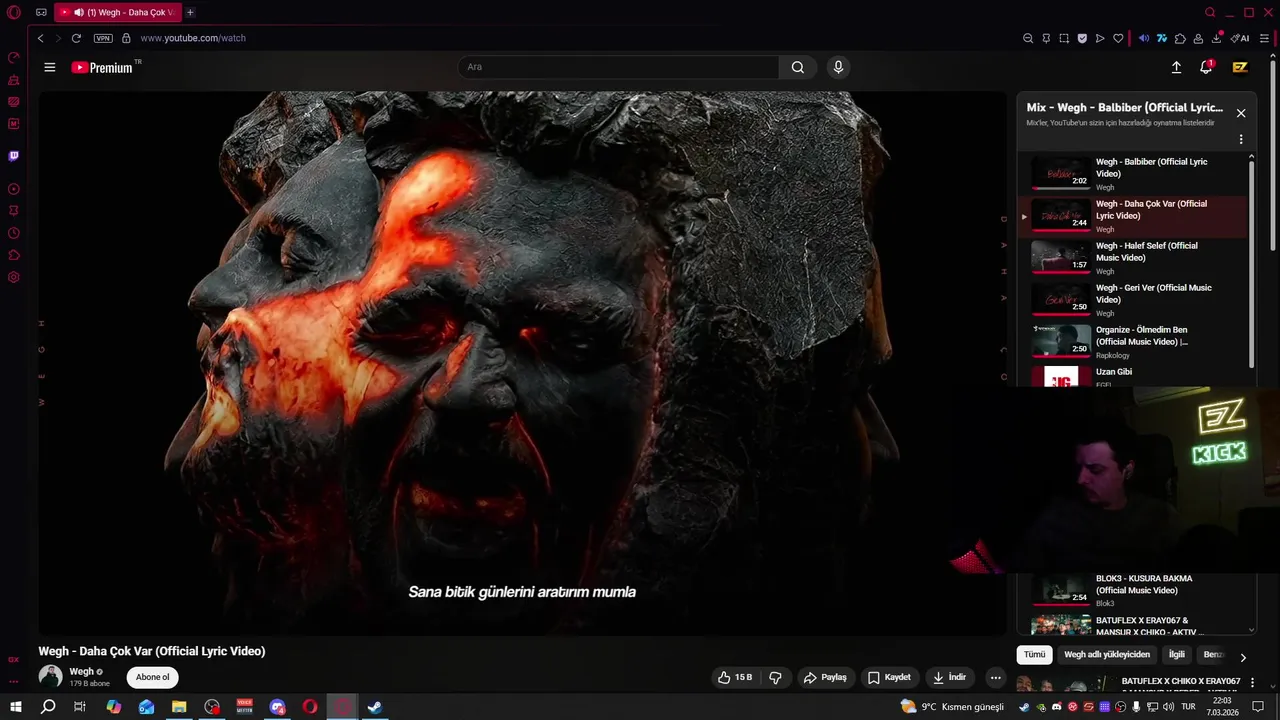This screenshot has width=1280, height=720.
Task: Open the video's more actions ellipsis
Action: pos(995,677)
